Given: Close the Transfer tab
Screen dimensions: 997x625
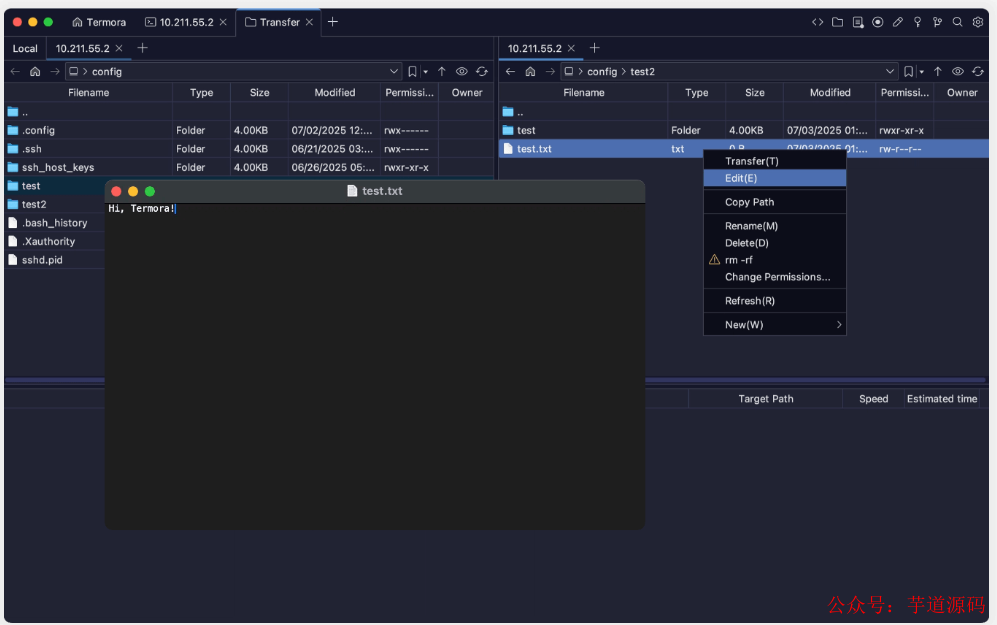Looking at the screenshot, I should (309, 22).
